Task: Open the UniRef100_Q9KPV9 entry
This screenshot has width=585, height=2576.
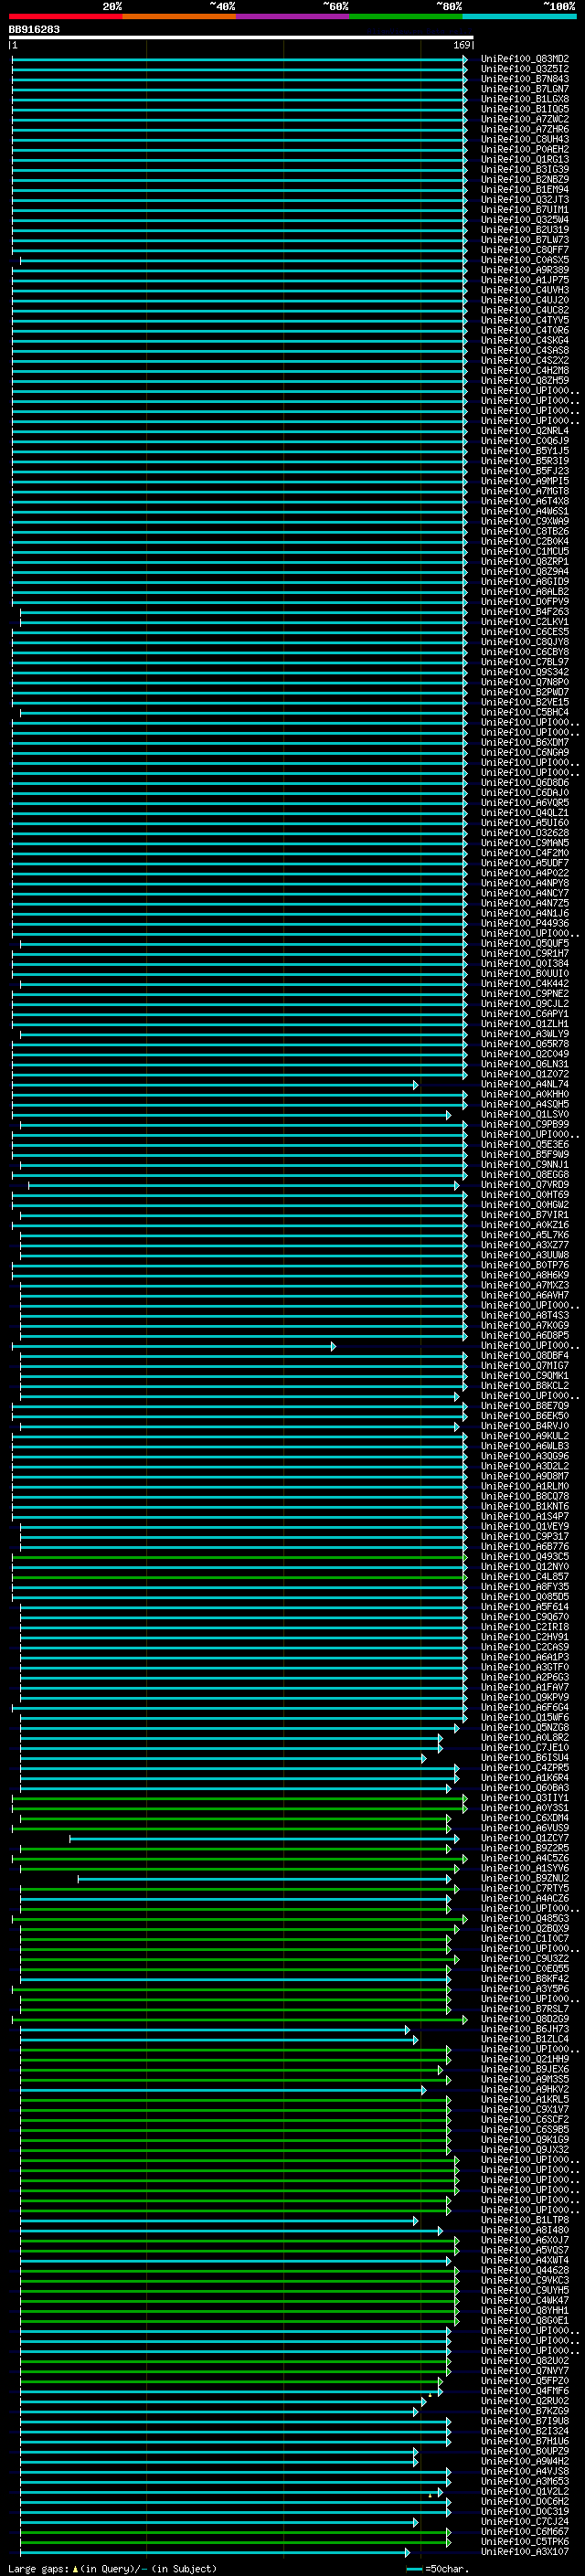Action: (x=525, y=1697)
